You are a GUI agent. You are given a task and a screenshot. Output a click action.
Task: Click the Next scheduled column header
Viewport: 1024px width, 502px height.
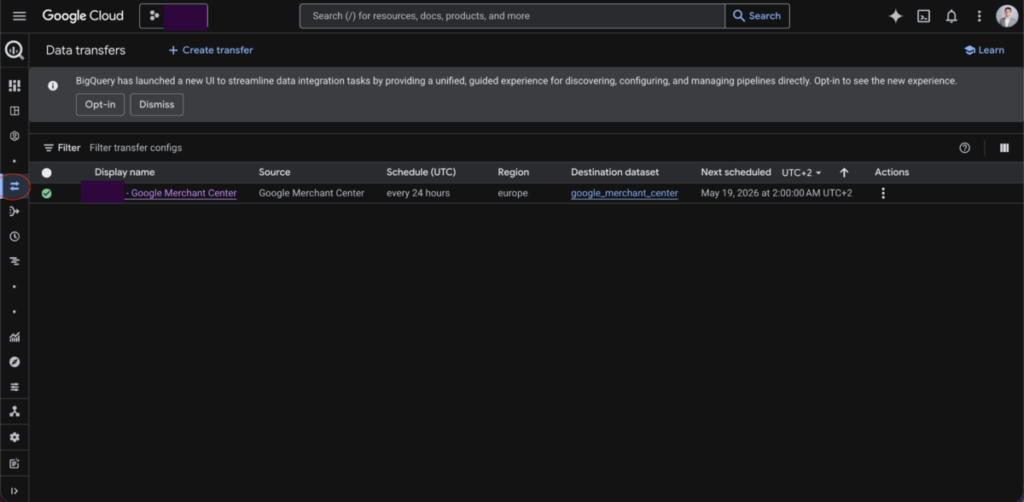click(x=736, y=172)
